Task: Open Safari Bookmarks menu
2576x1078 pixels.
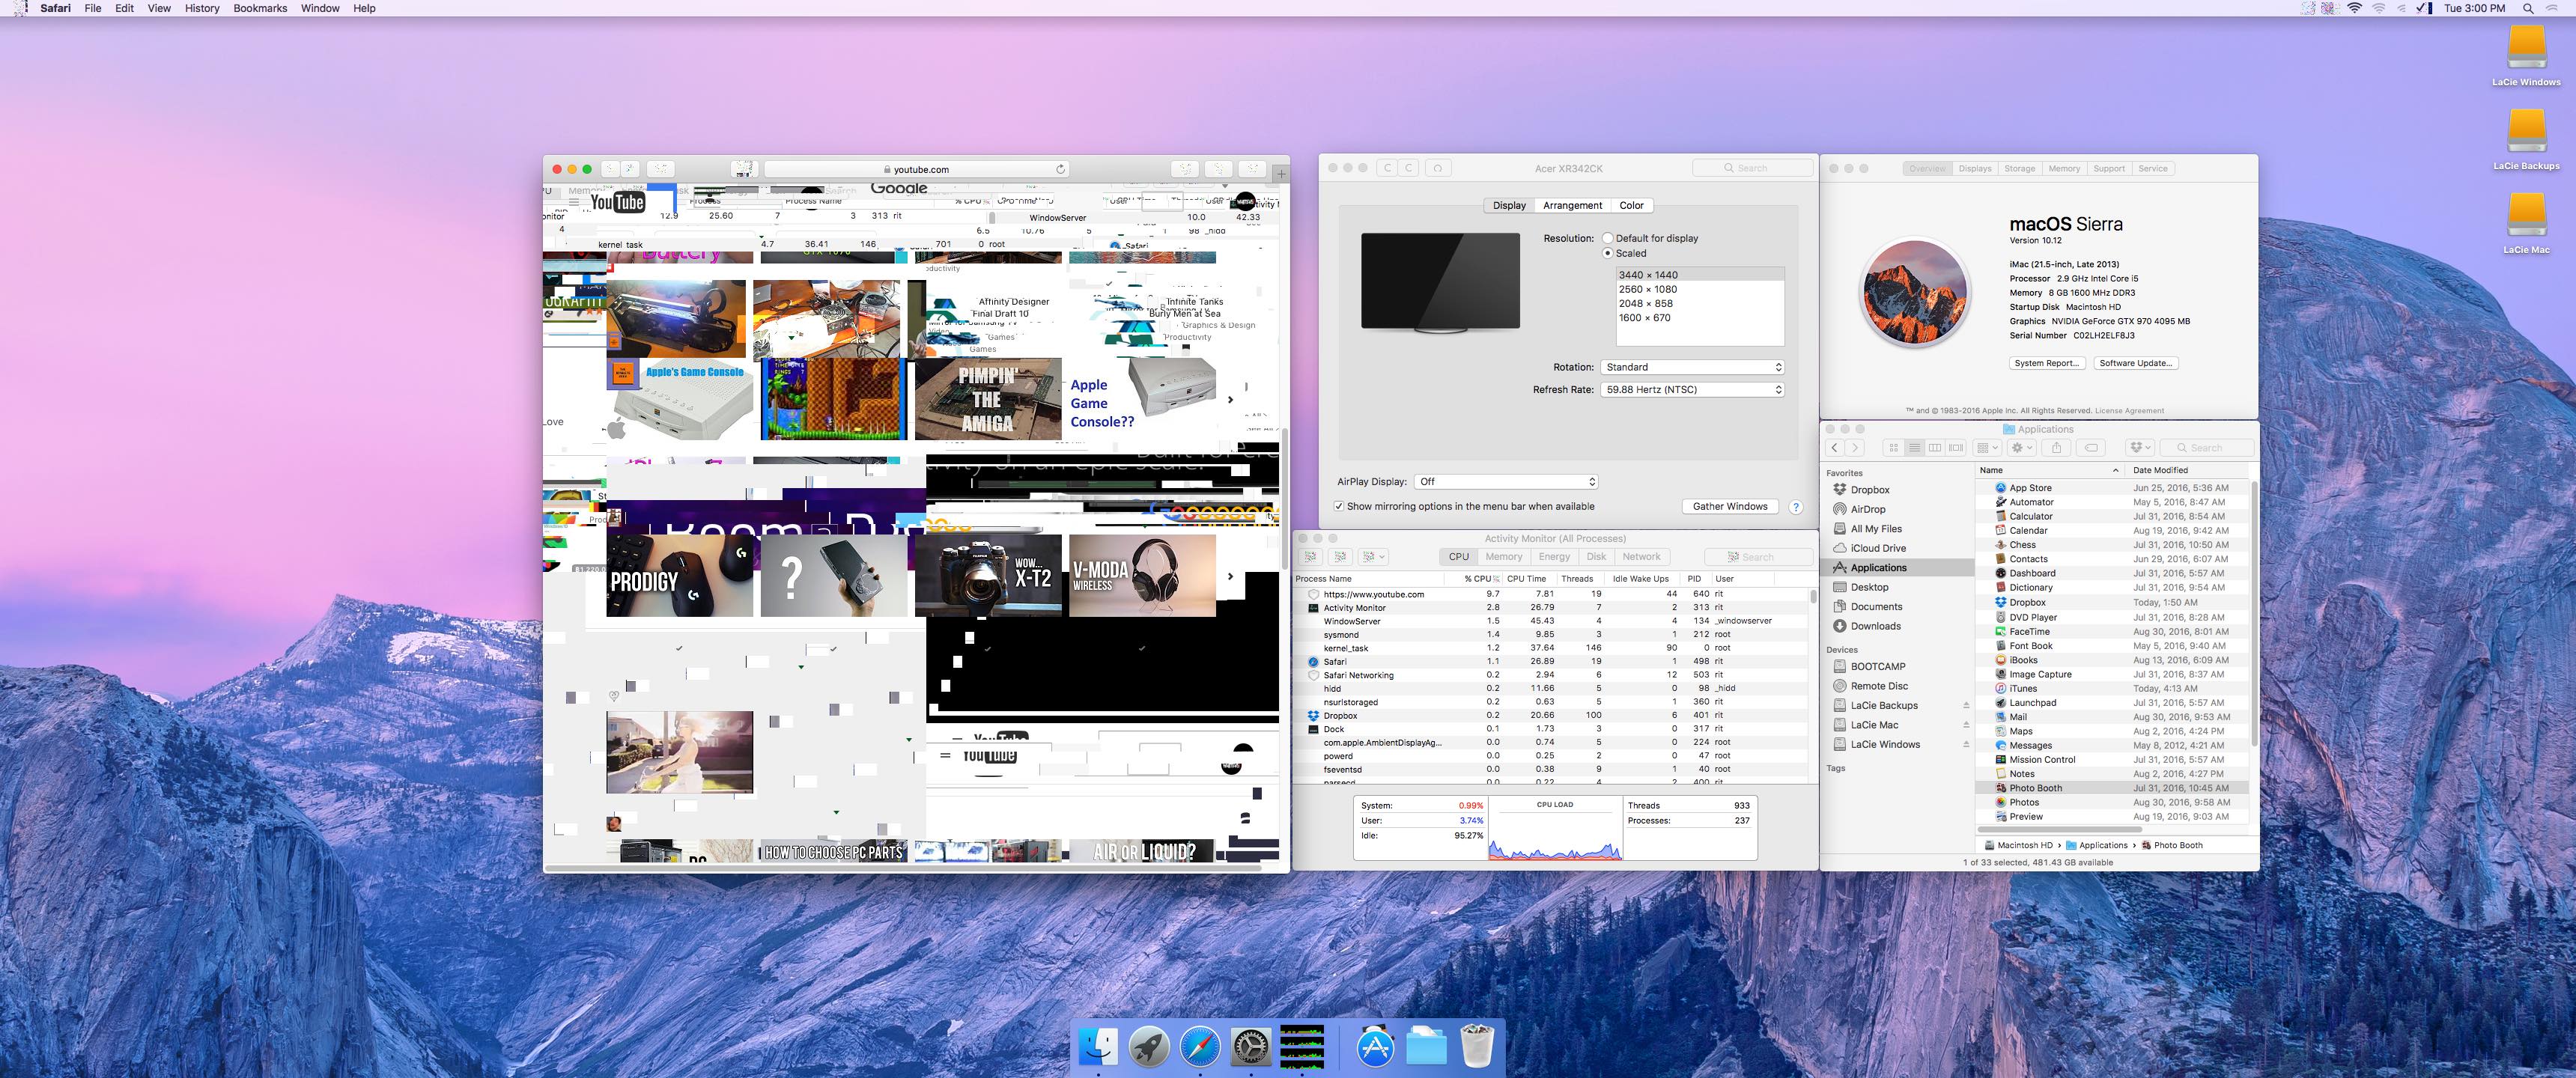Action: click(x=260, y=8)
